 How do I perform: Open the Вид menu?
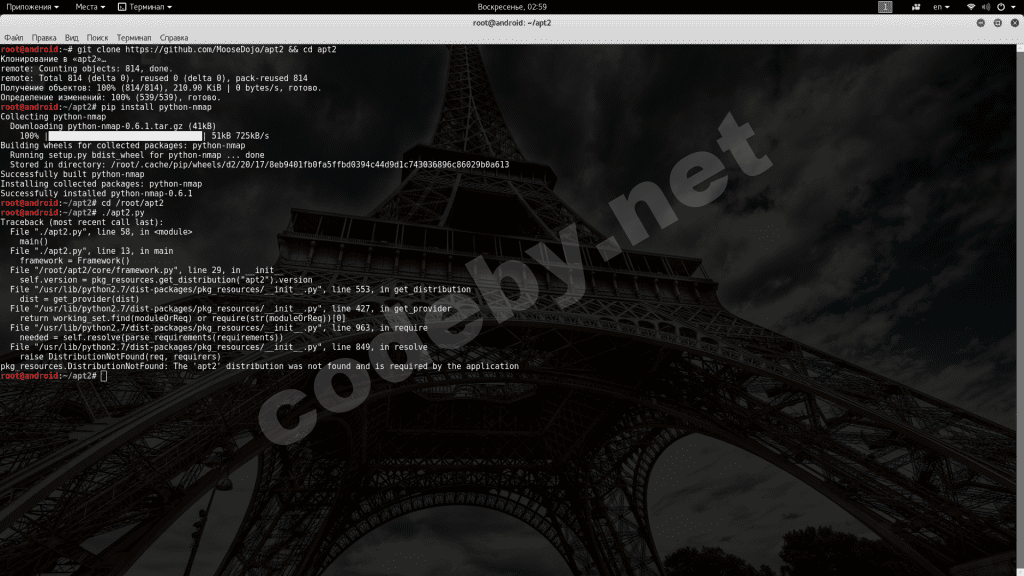[72, 38]
